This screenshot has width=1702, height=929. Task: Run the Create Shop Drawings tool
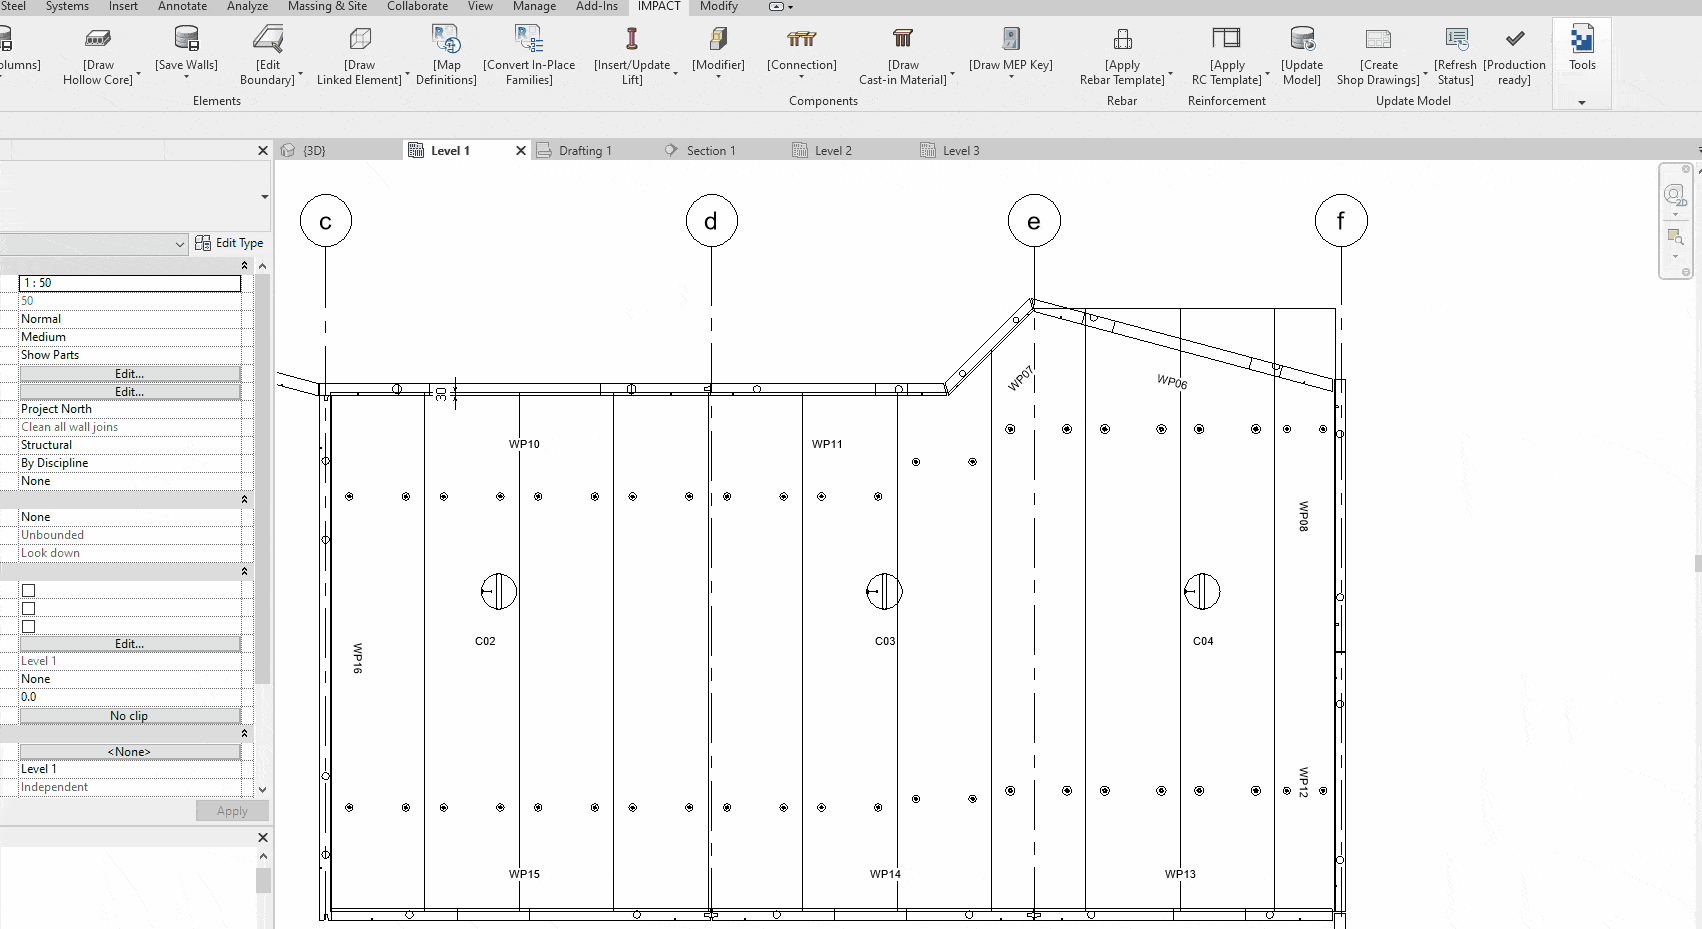1378,39
